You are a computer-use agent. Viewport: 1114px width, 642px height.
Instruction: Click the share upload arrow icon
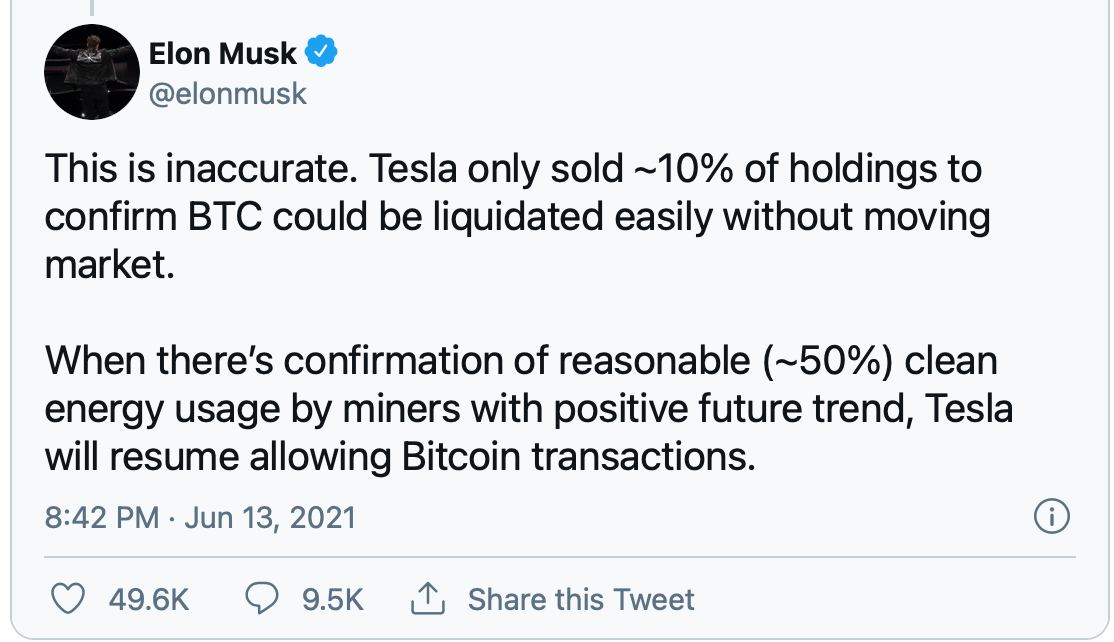click(427, 599)
